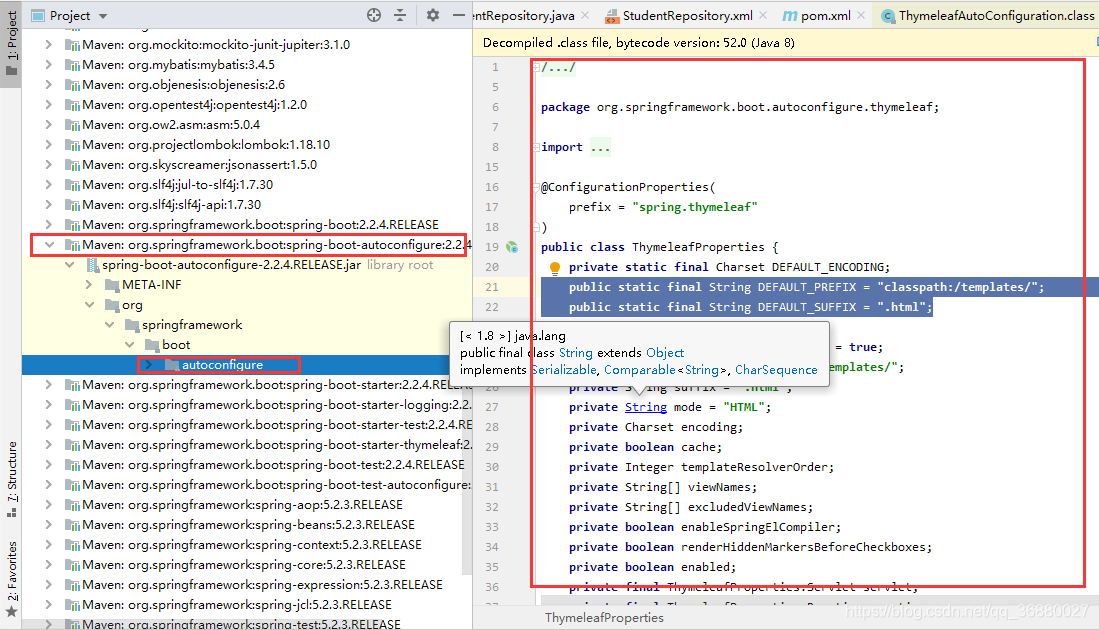
Task: Expand the folded comment on line 1
Action: (536, 67)
